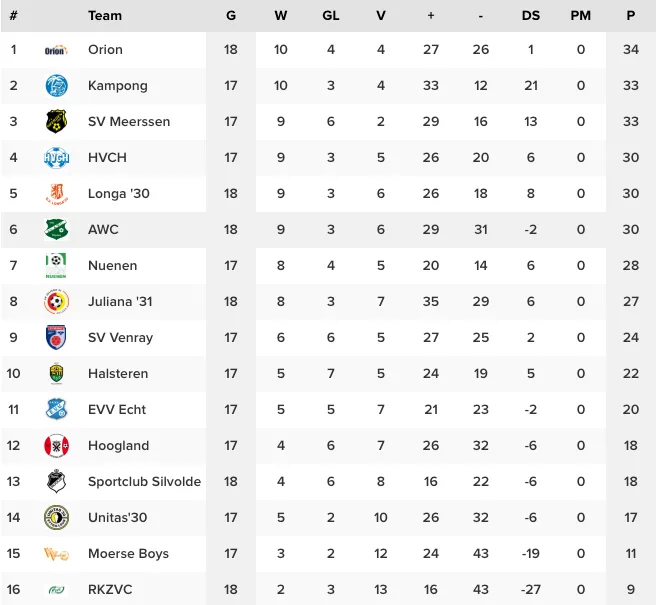Click the RKZVC team name

click(x=110, y=590)
